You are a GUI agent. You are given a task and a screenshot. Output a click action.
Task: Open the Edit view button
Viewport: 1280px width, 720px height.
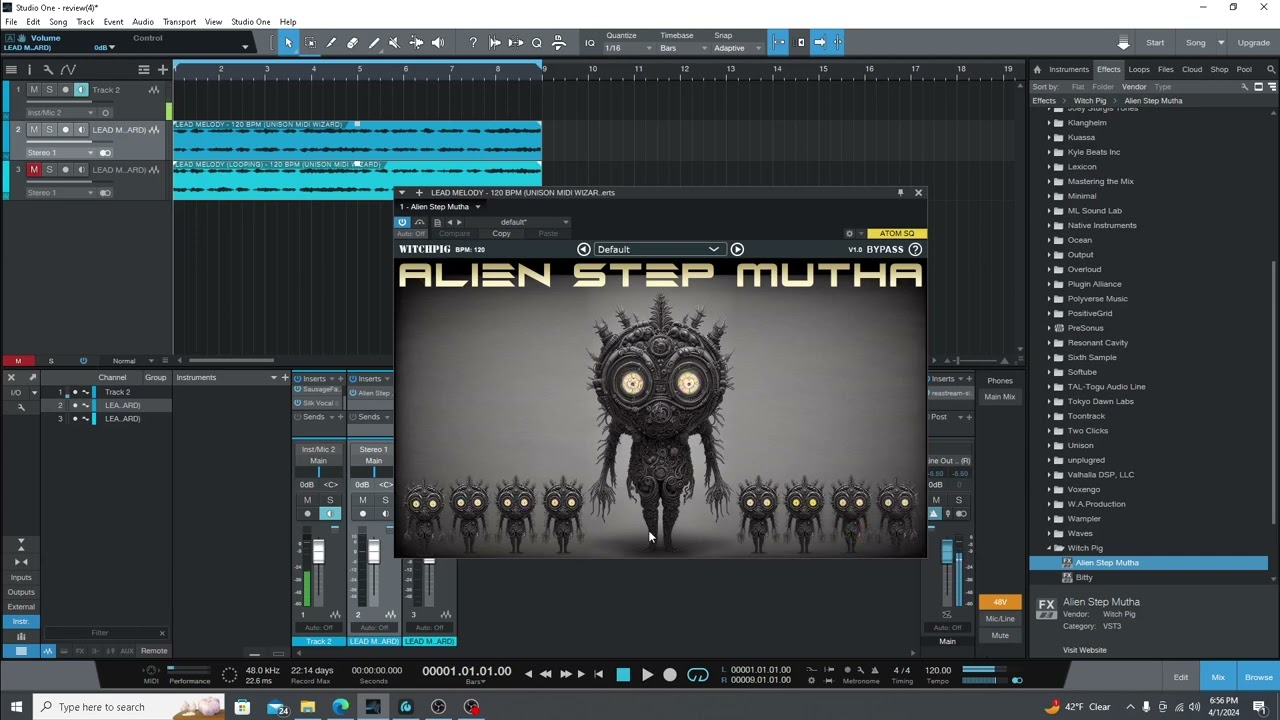[1181, 677]
